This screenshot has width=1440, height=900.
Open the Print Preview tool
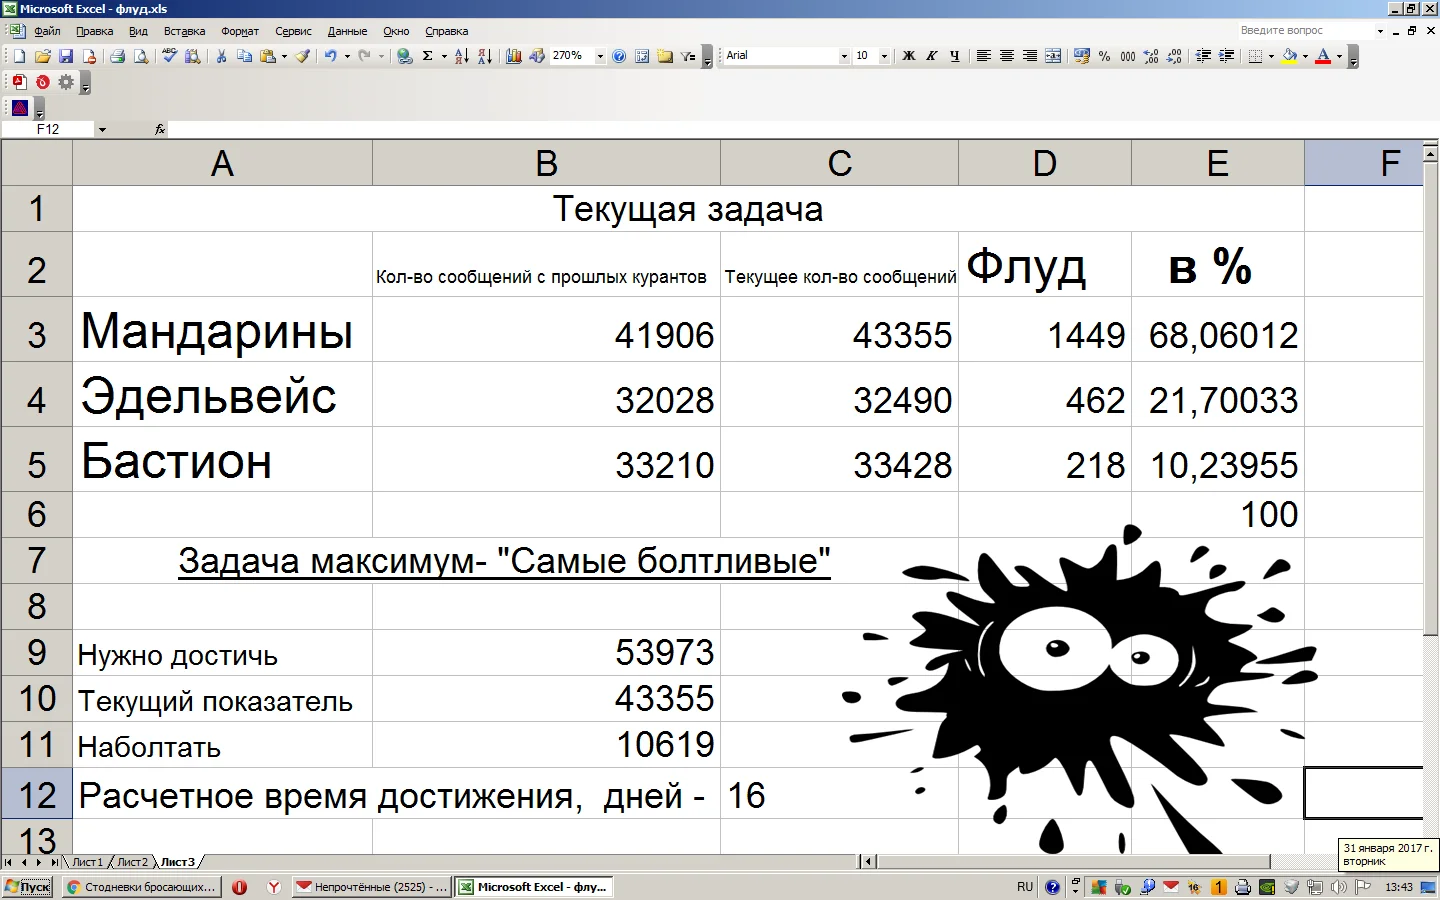click(141, 56)
